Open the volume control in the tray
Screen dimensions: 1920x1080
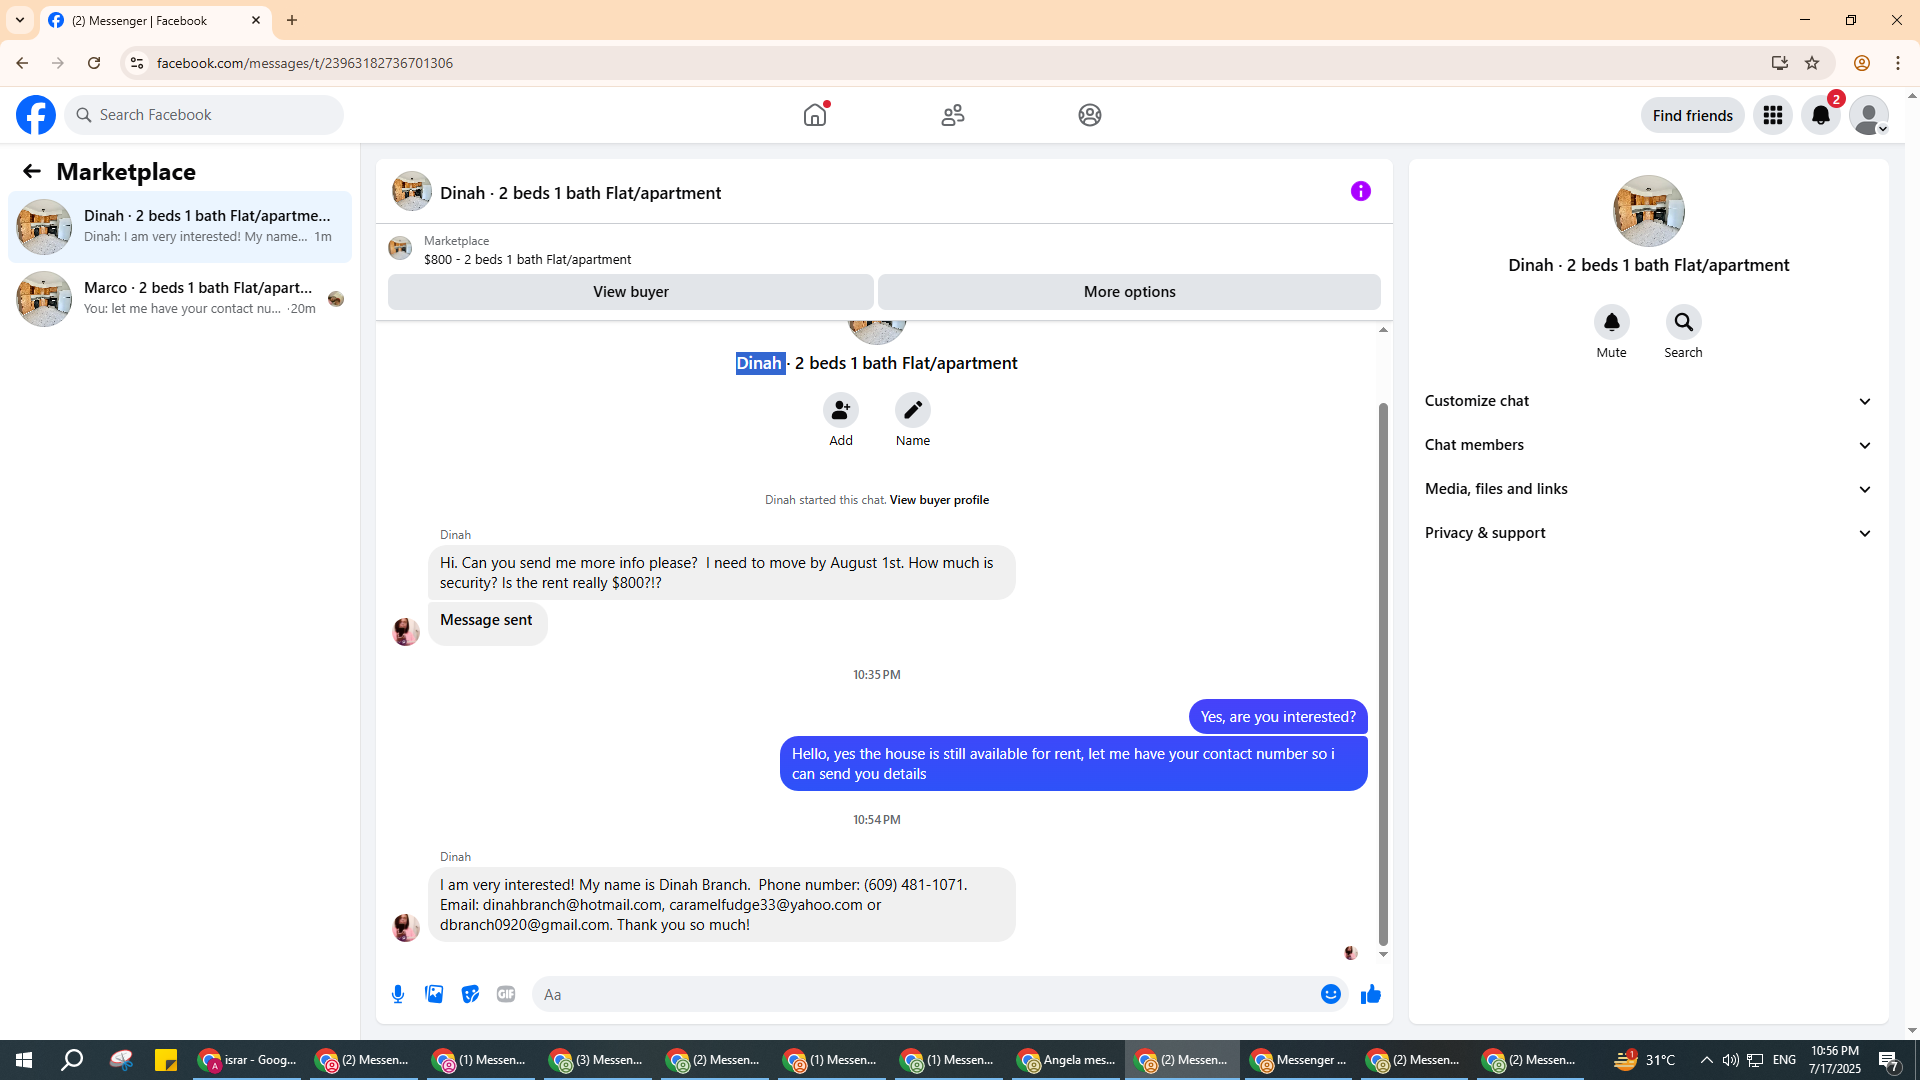click(x=1730, y=1060)
